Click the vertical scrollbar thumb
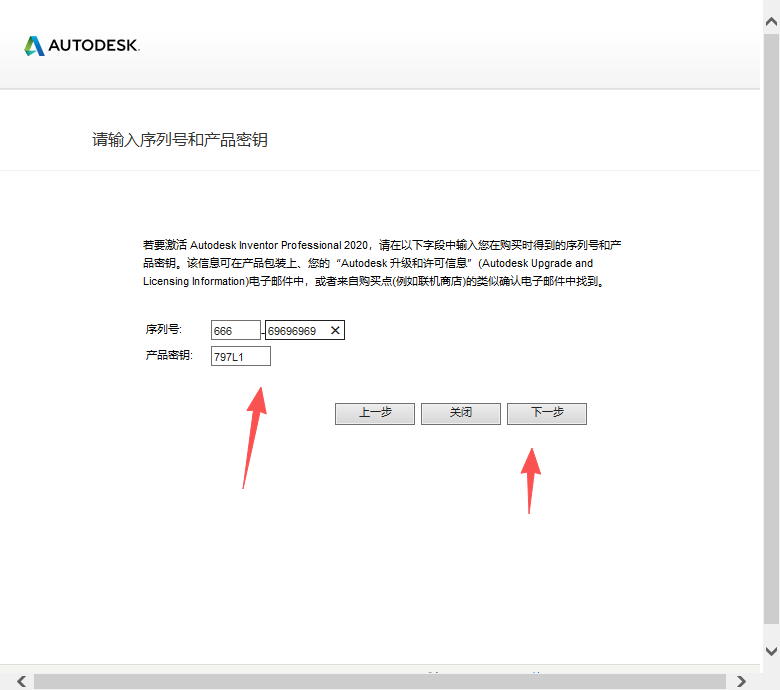This screenshot has height=690, width=780. click(772, 328)
